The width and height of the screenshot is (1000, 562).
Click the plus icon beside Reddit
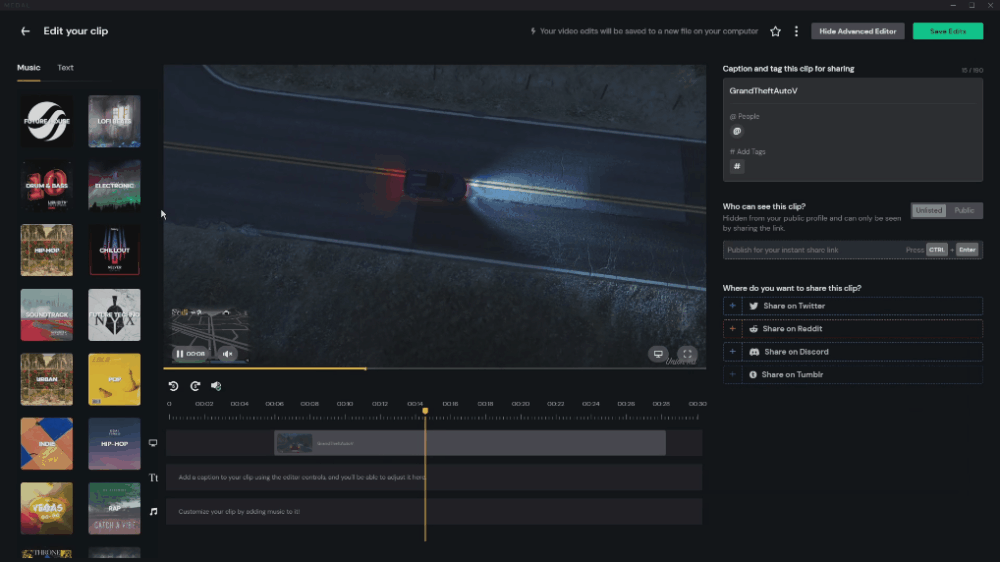point(732,329)
